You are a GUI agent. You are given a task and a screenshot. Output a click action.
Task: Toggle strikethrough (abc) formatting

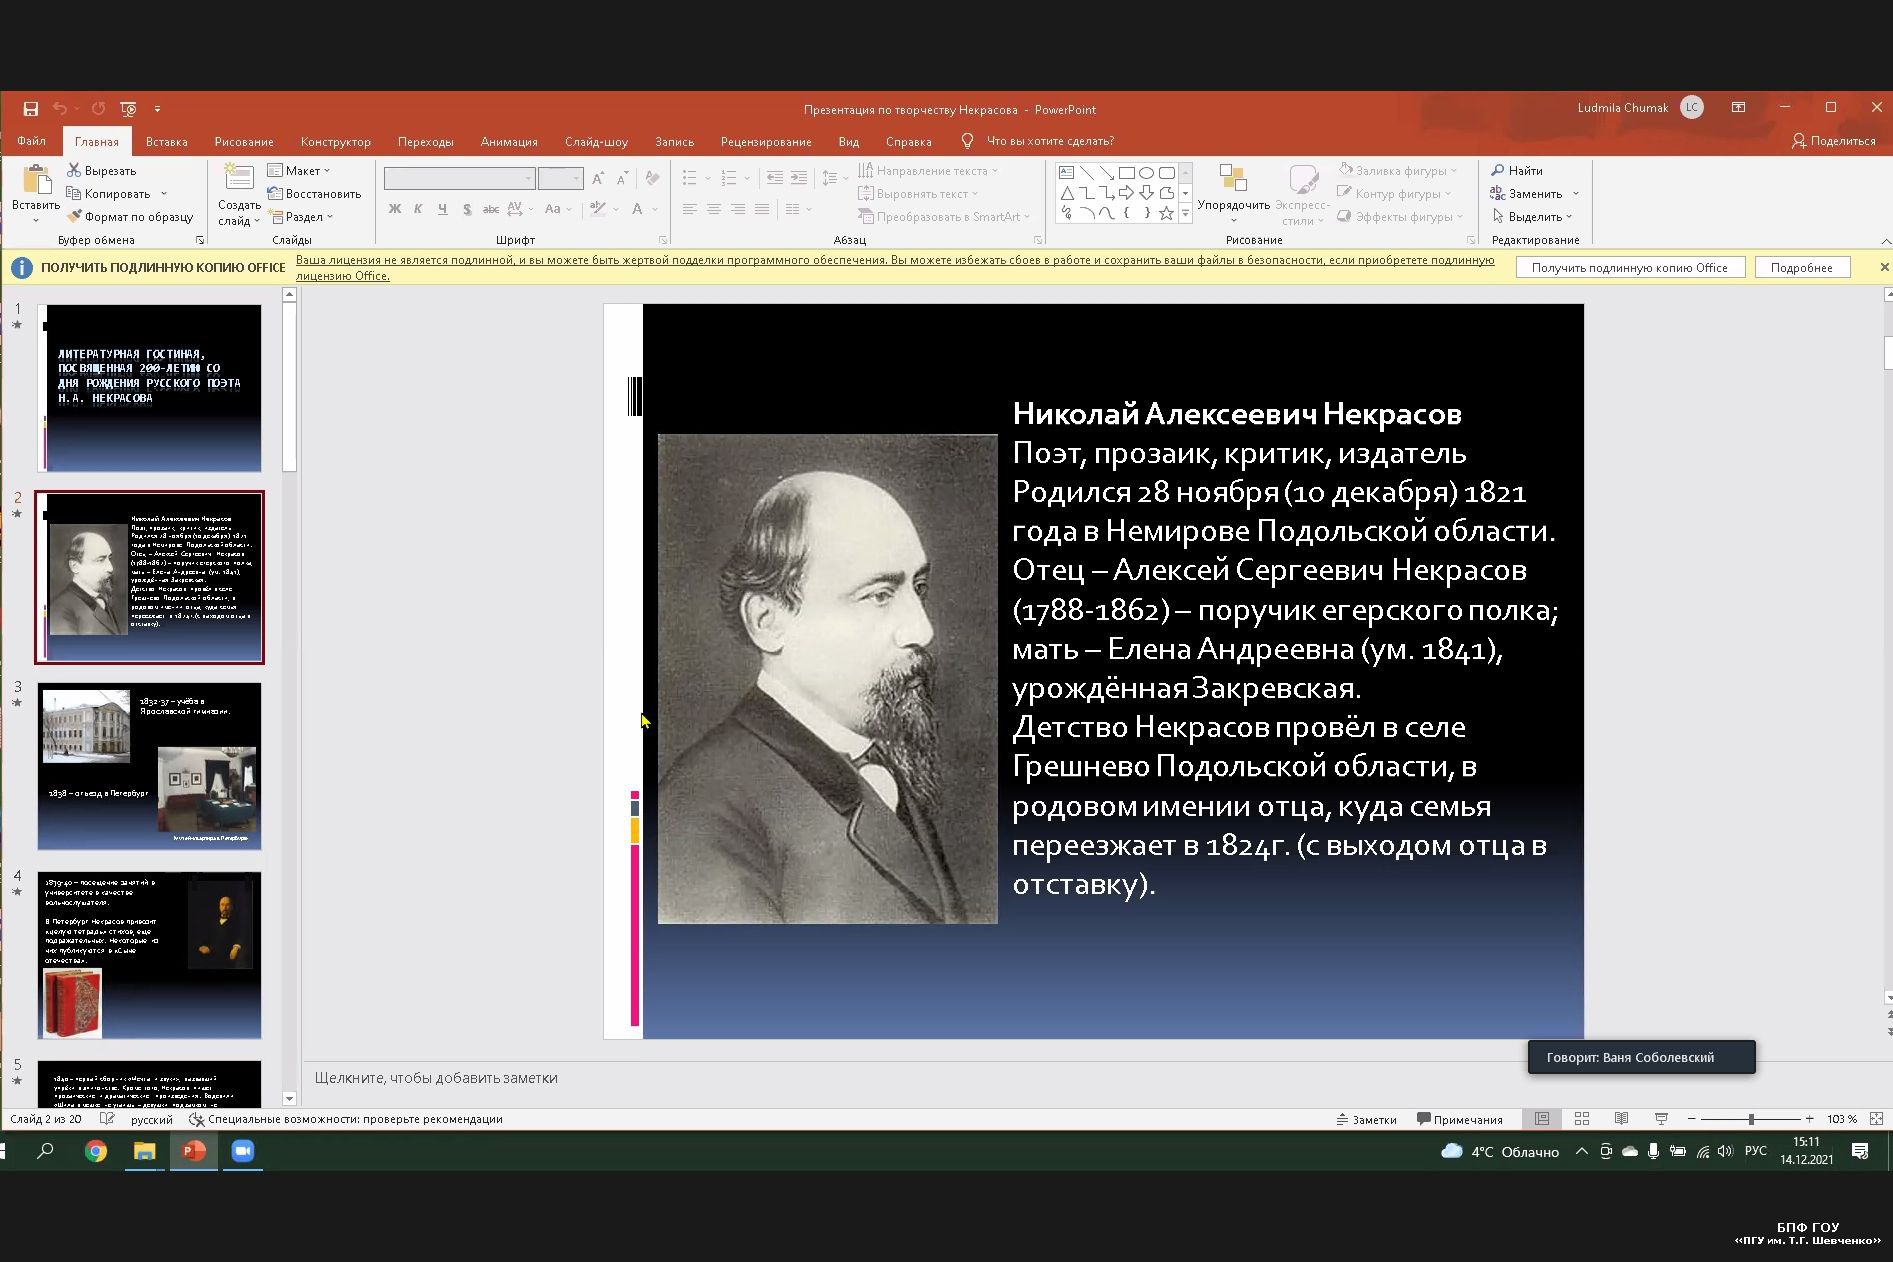491,209
